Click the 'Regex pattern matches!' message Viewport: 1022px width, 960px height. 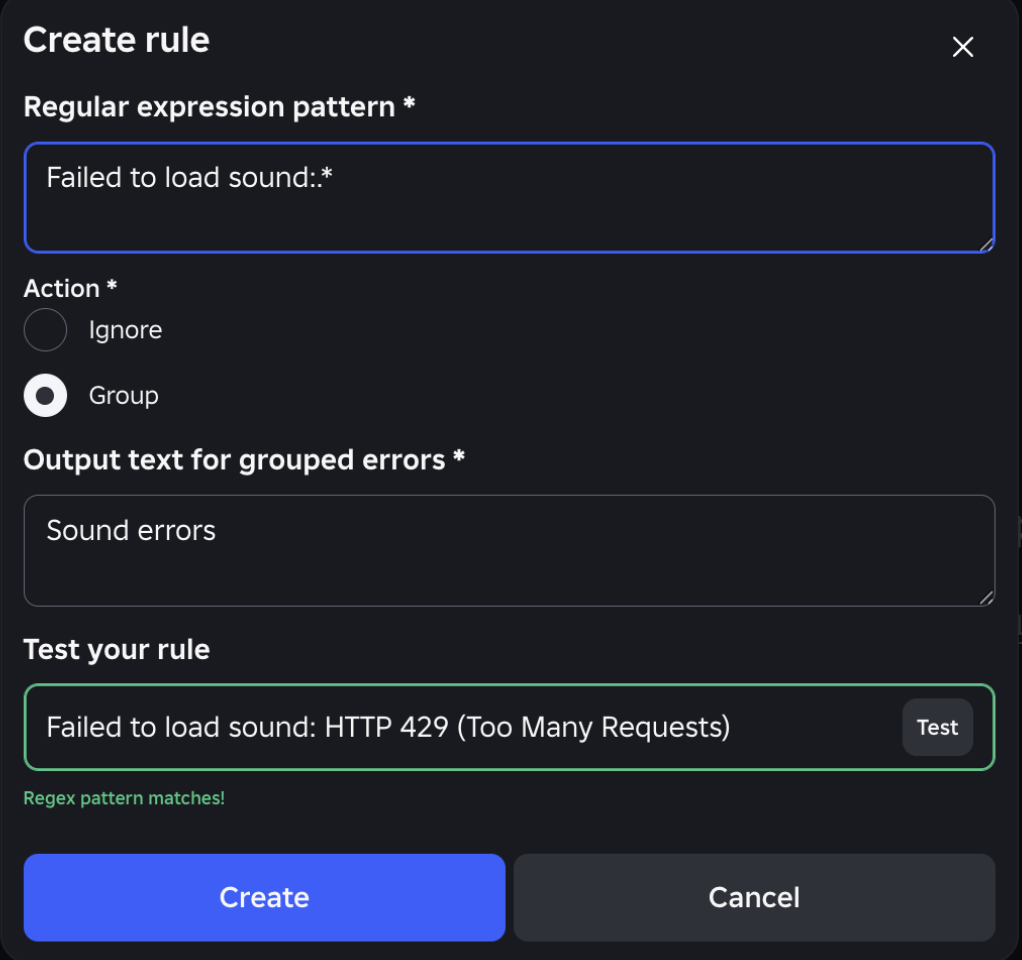pyautogui.click(x=124, y=798)
